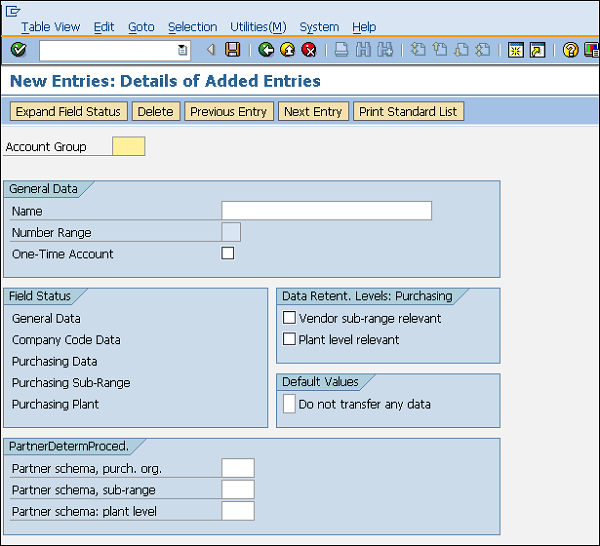600x546 pixels.
Task: Click Partner schema: plant level field
Action: point(238,511)
